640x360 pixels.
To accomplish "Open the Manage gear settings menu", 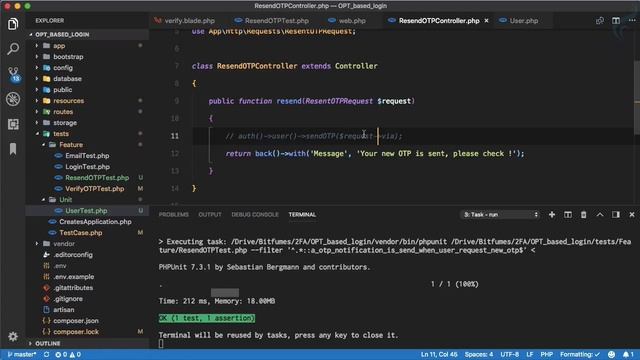I will click(x=13, y=336).
